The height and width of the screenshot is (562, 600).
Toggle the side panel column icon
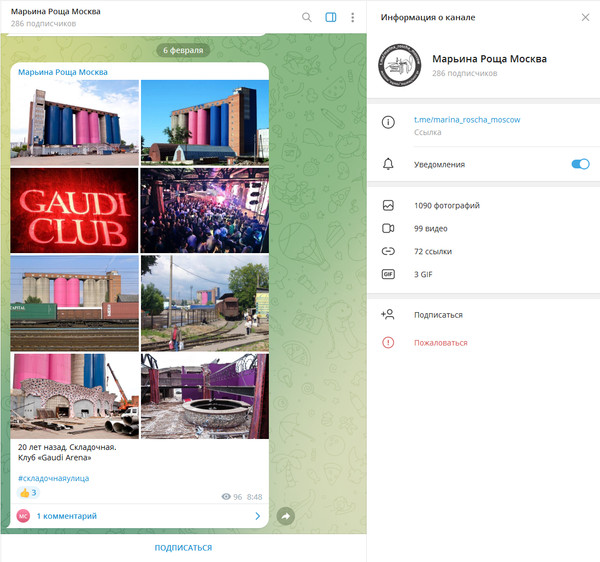click(331, 17)
